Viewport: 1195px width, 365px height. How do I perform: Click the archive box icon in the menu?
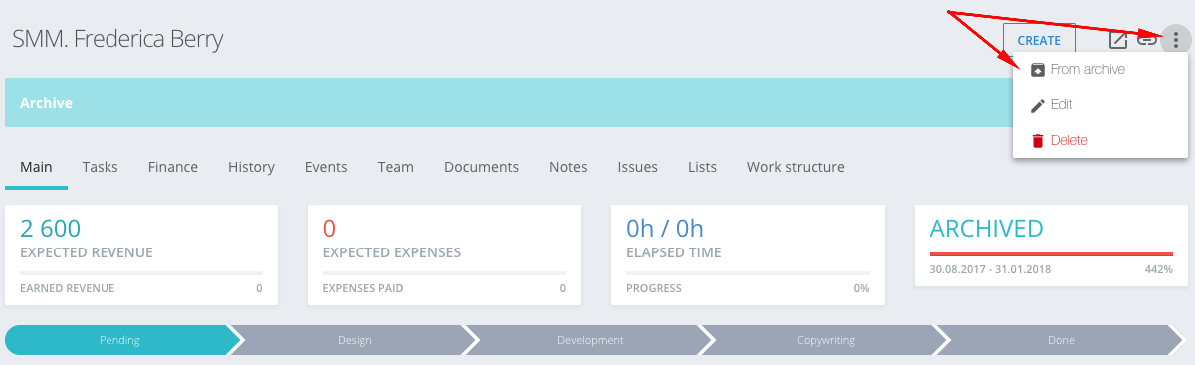(x=1037, y=70)
